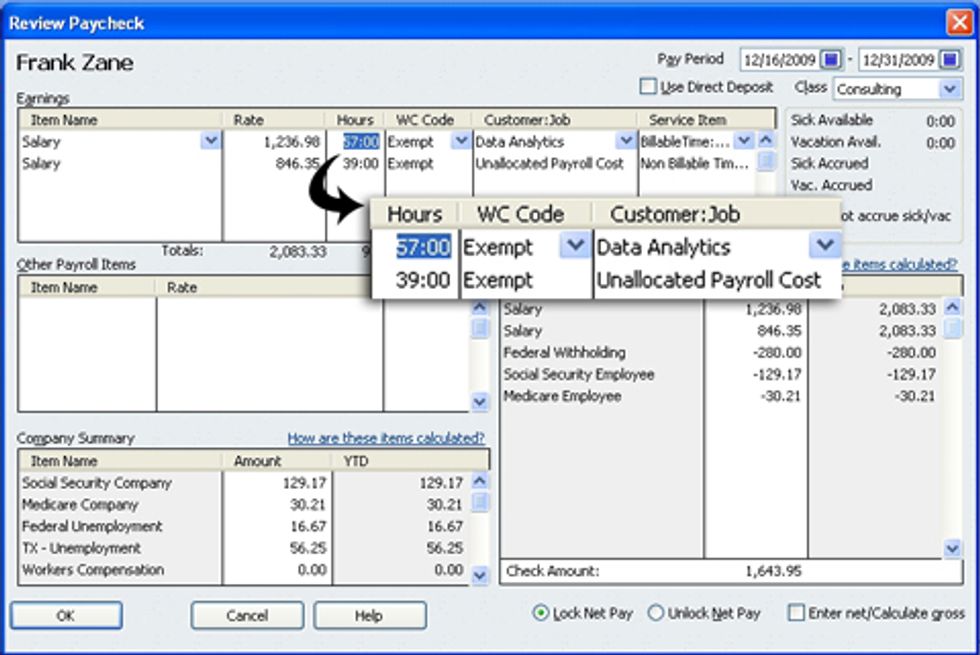This screenshot has height=655, width=980.
Task: Open the Salary item name dropdown
Action: pos(210,141)
